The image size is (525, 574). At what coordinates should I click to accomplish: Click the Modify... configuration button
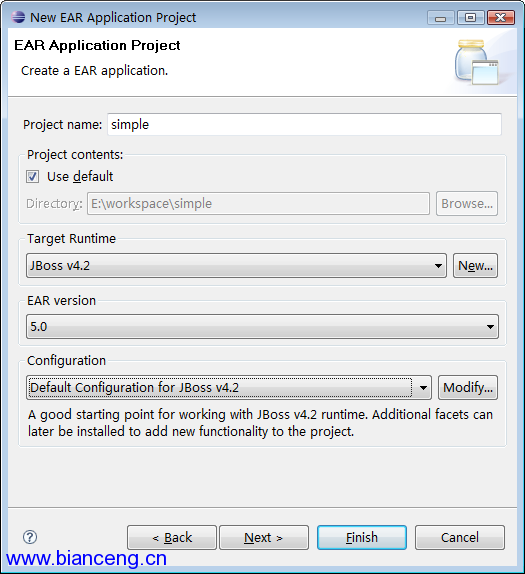point(468,387)
